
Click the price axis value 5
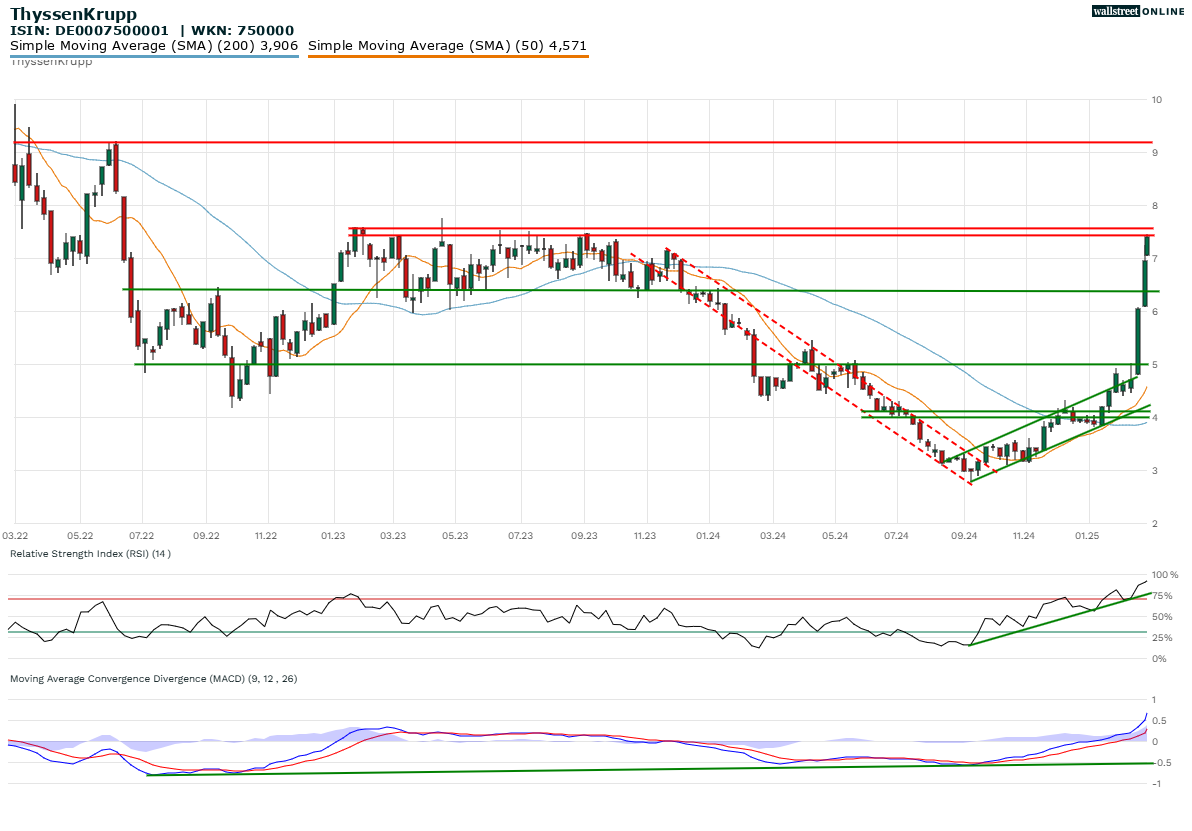click(1155, 365)
